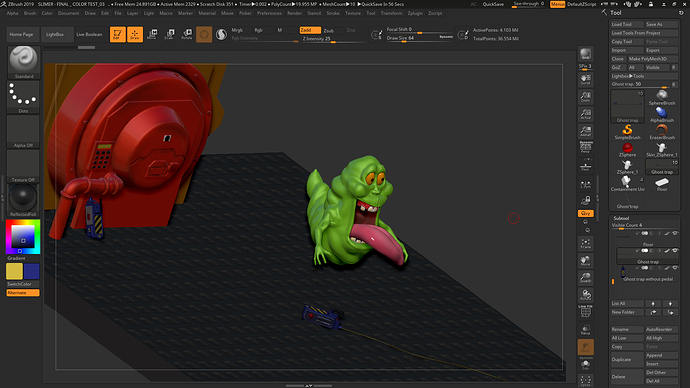The height and width of the screenshot is (388, 690).
Task: Toggle Rgb channel
Action: tap(259, 30)
